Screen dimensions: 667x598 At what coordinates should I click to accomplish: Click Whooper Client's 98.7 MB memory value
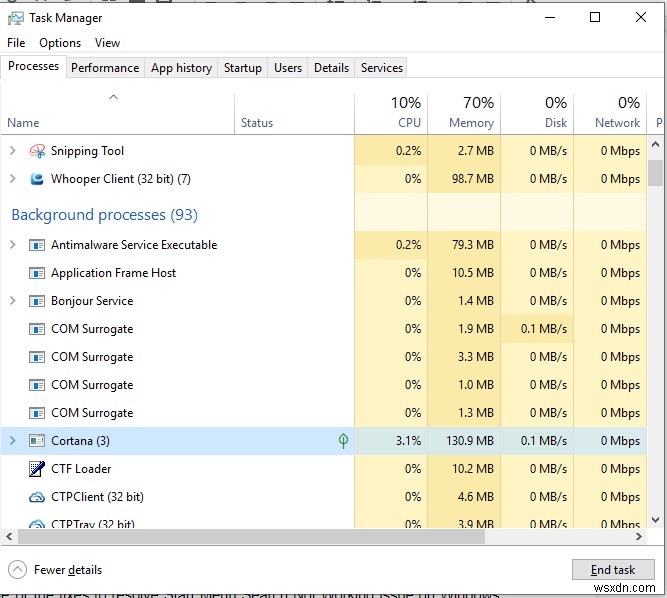click(473, 179)
